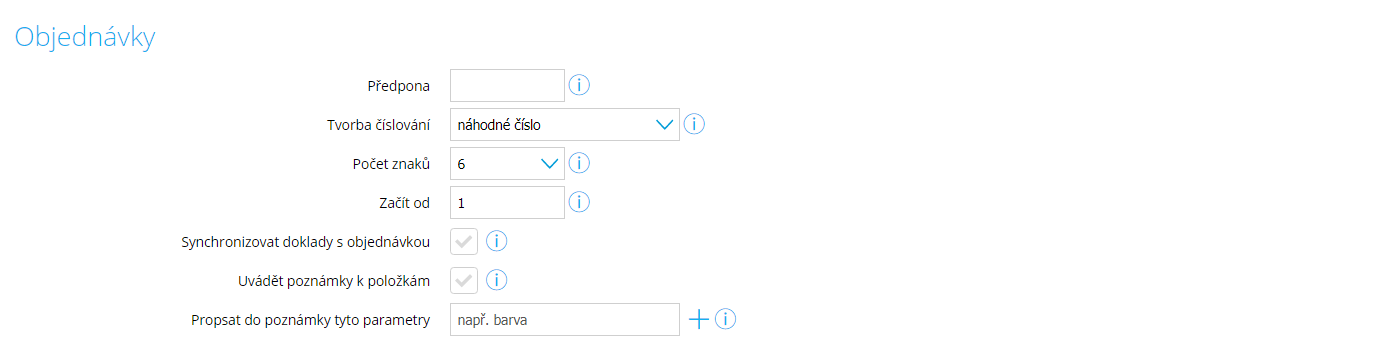
Task: Show info for Tvorba číslování dropdown
Action: coord(694,124)
